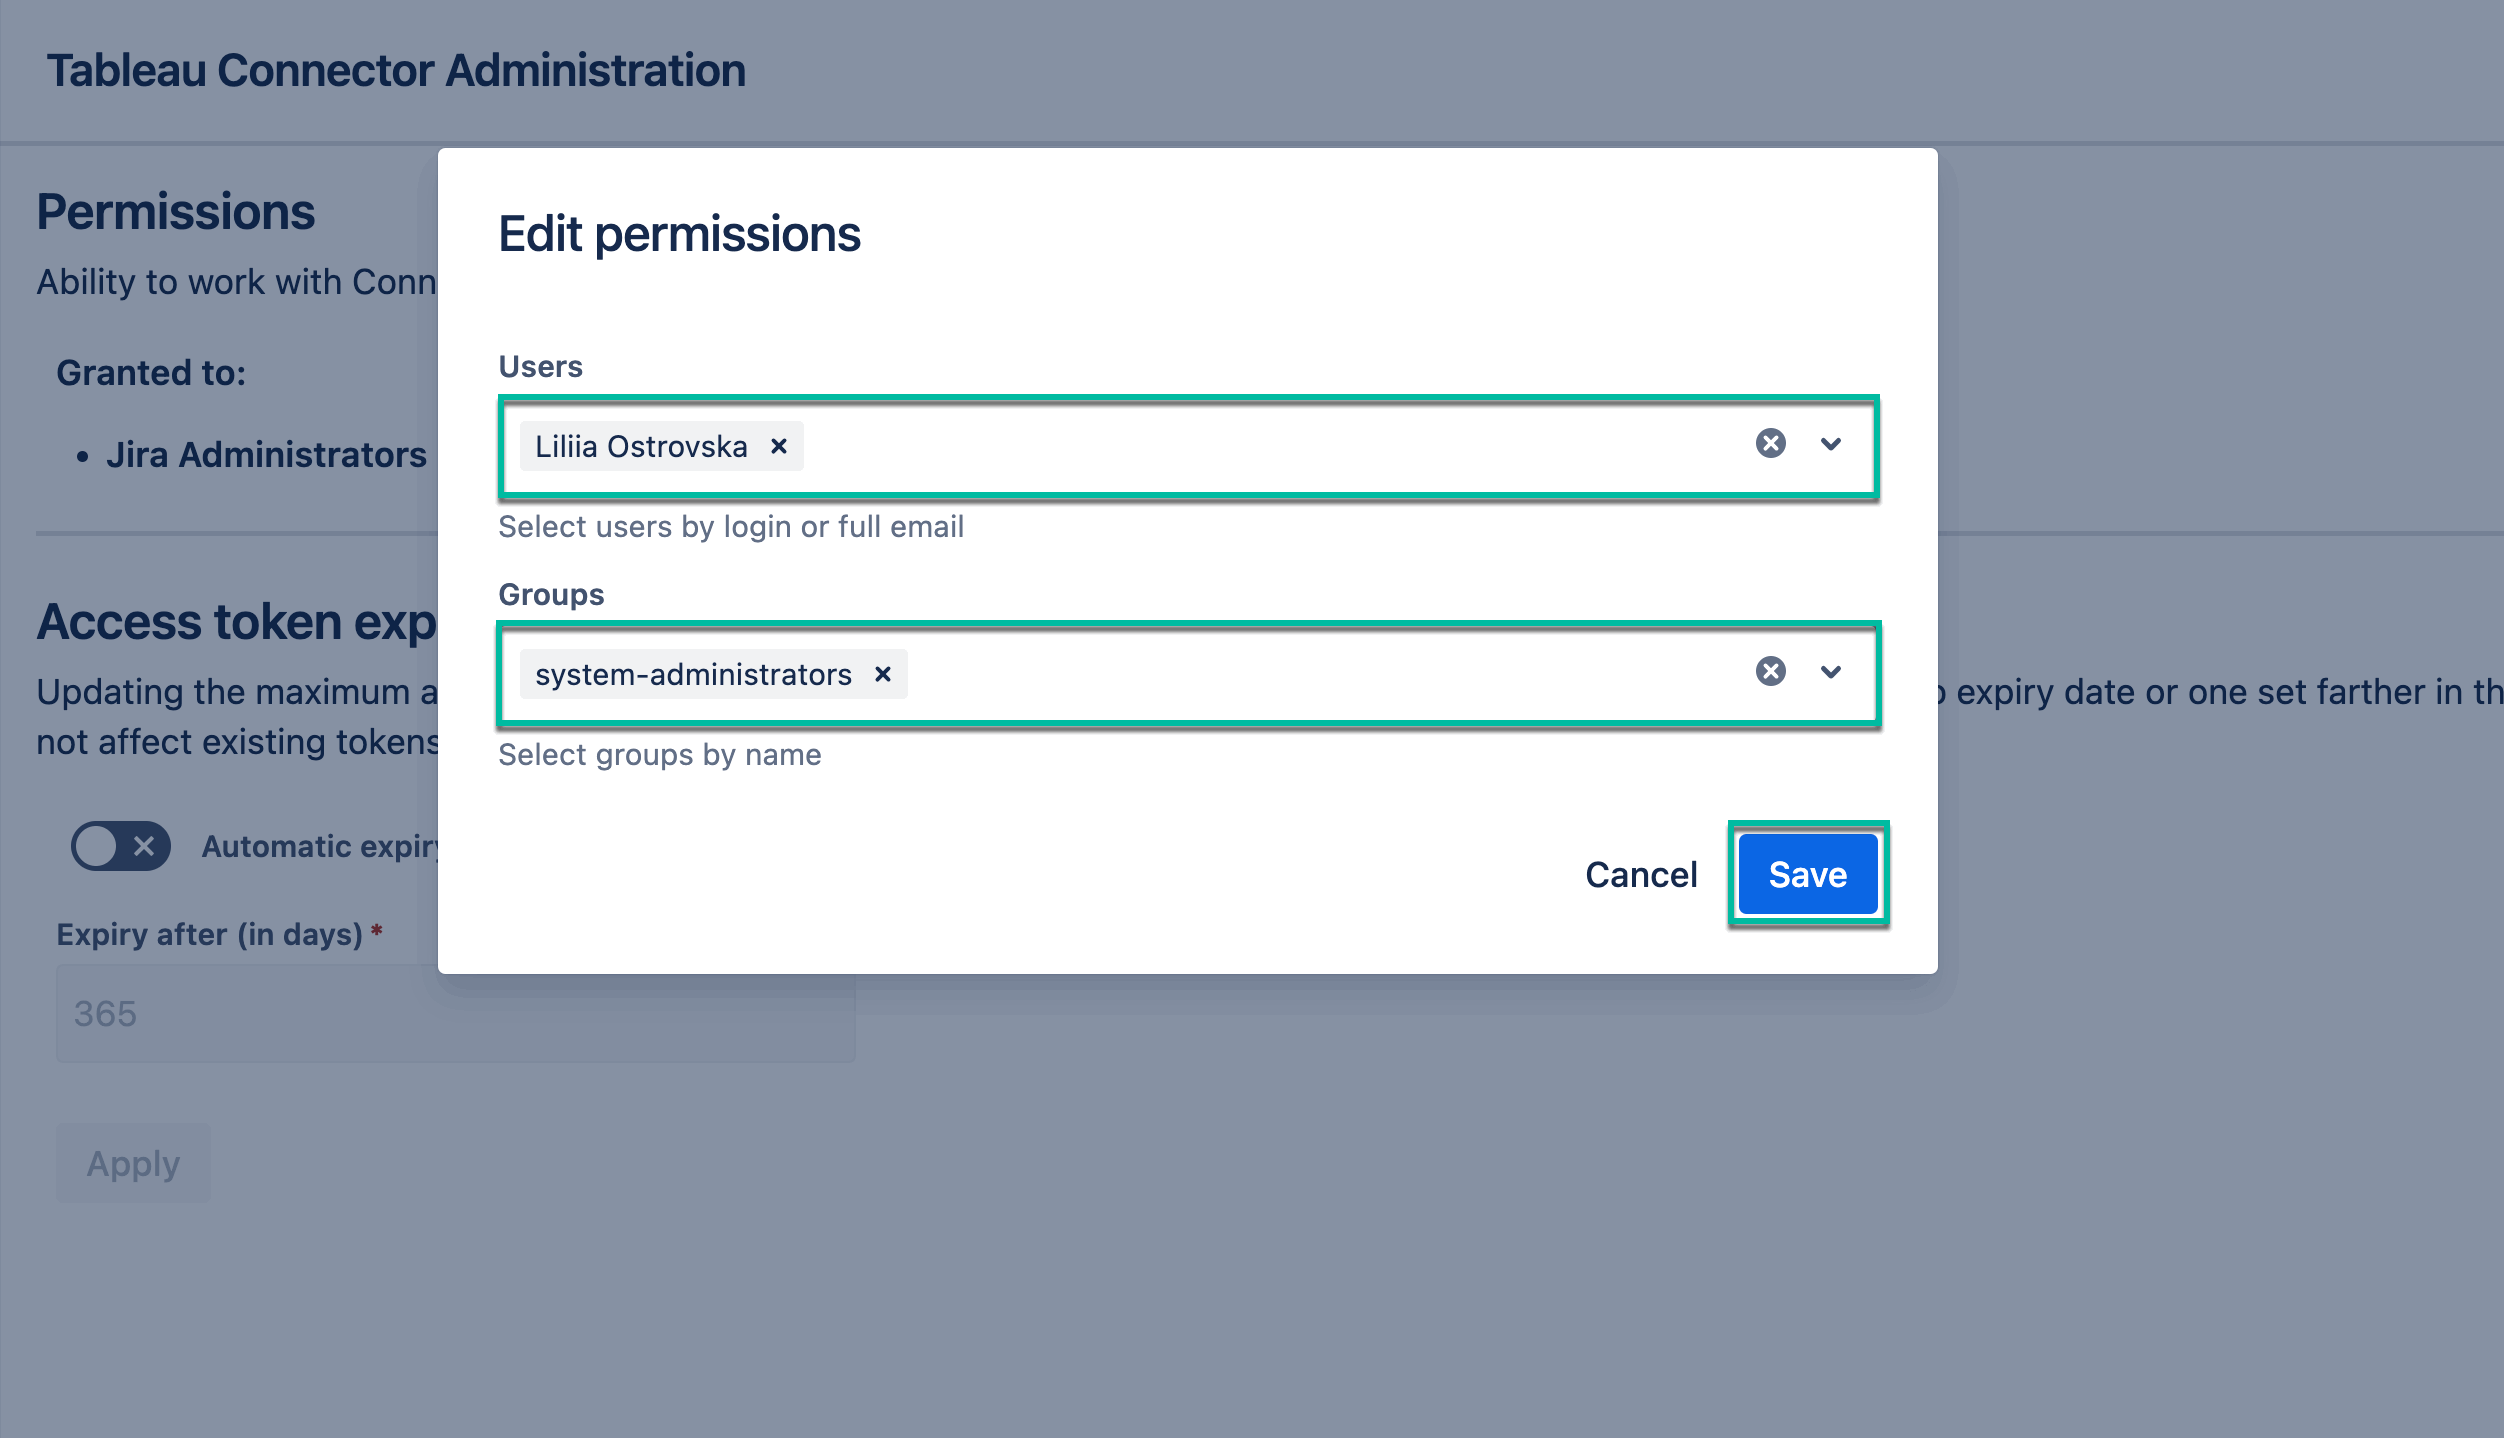The image size is (2504, 1438).
Task: Click Jira Administrators under Granted to
Action: 268,455
